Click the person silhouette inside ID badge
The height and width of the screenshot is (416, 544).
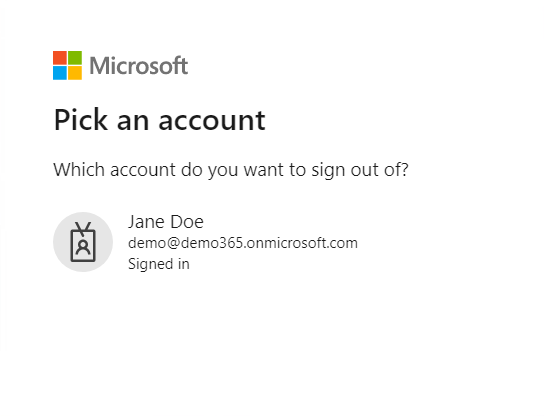click(83, 247)
